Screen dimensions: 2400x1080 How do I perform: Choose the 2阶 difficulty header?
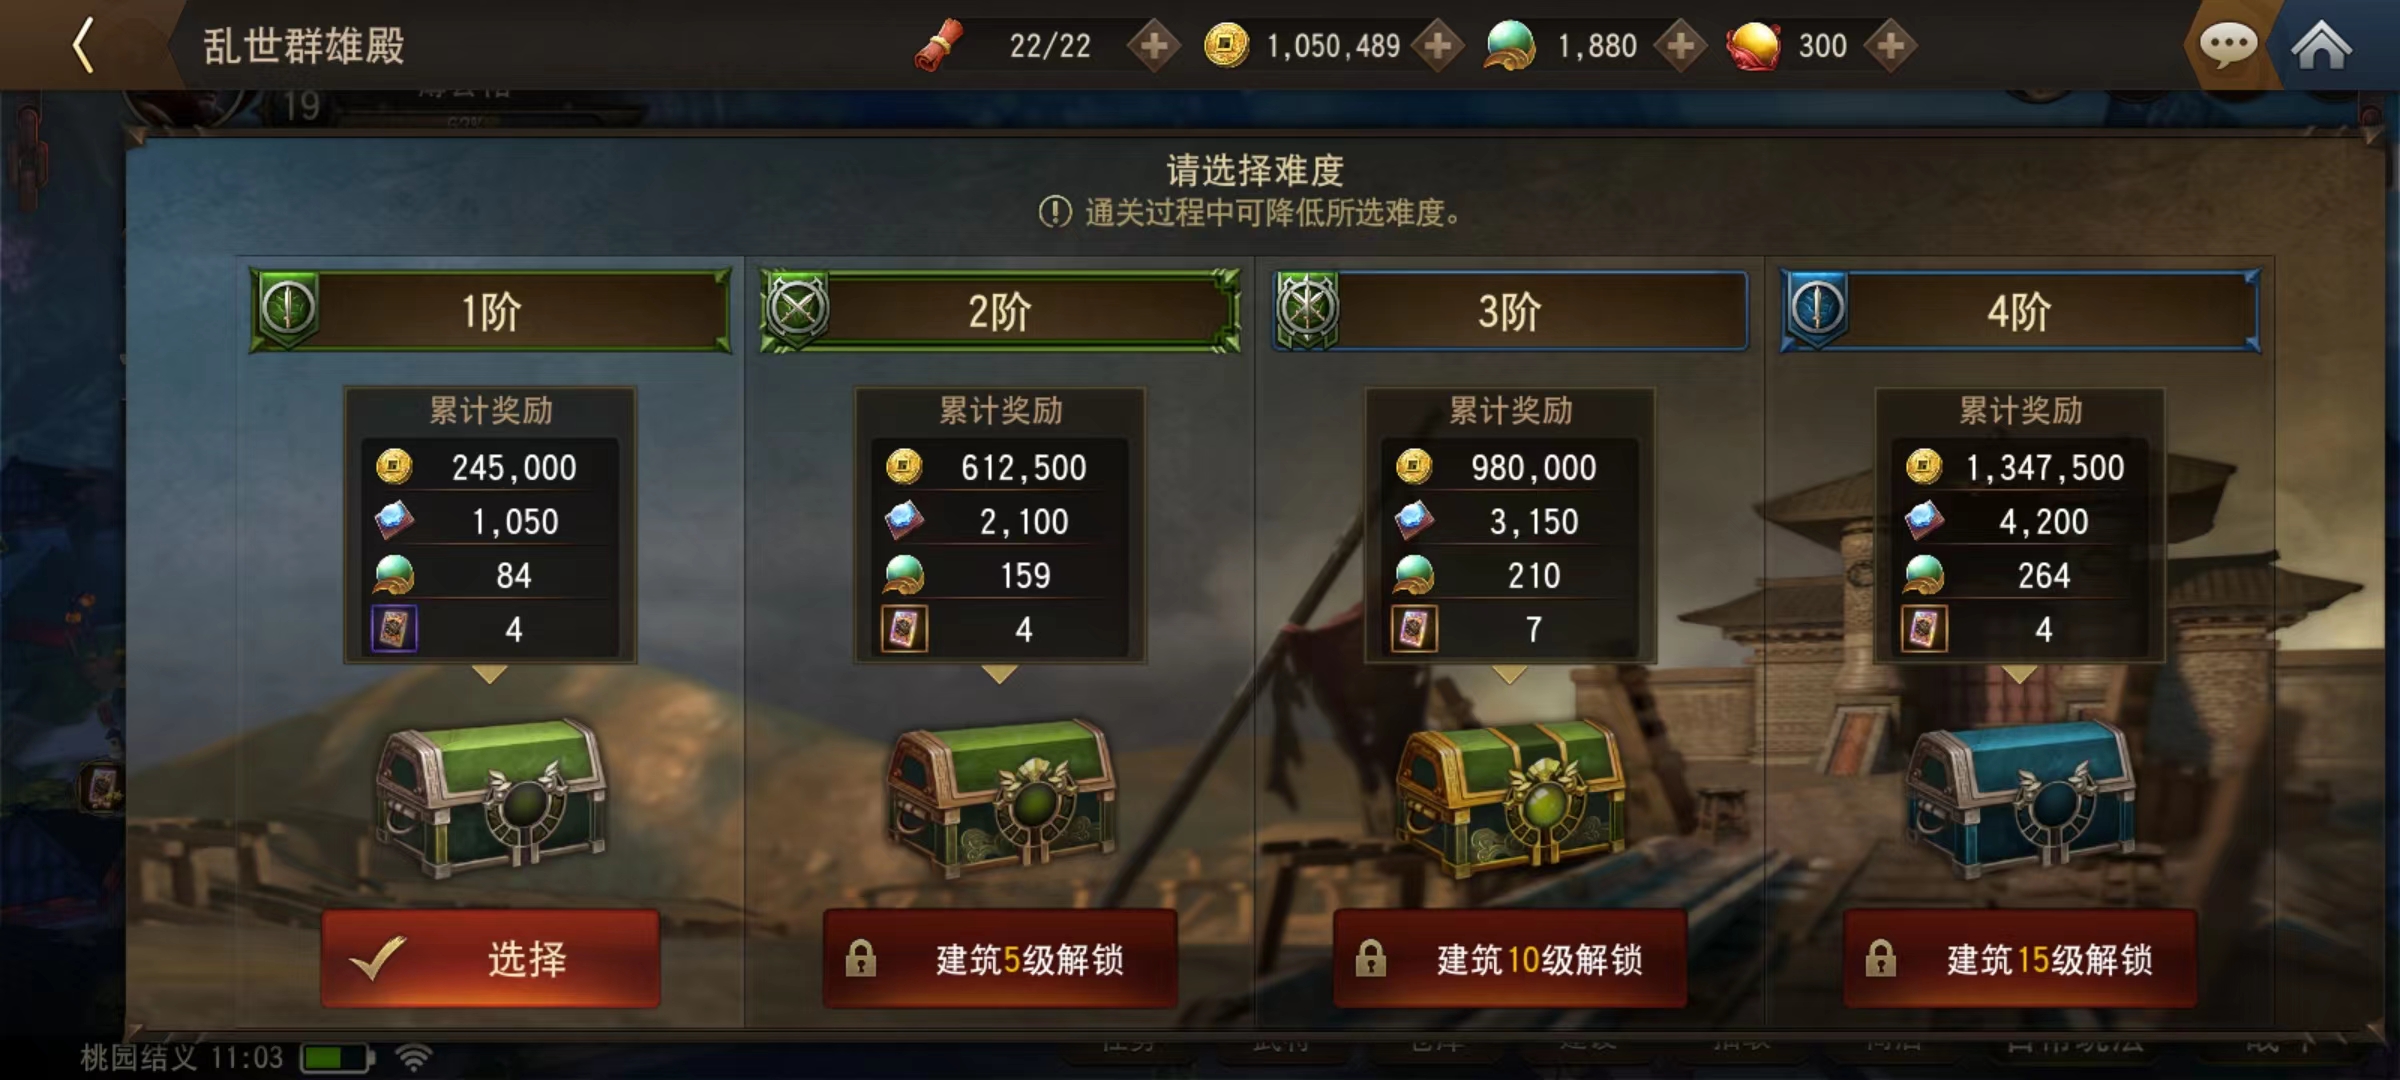(1000, 311)
